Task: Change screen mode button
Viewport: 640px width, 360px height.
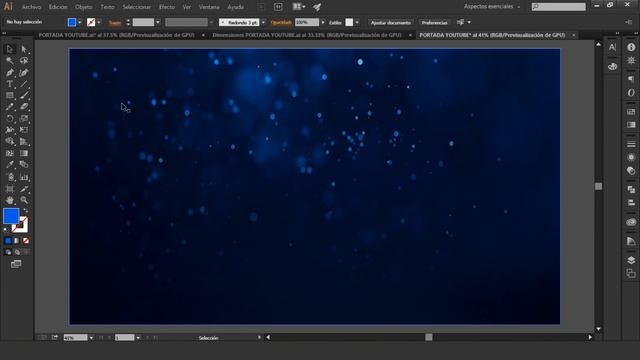Action: (x=16, y=264)
